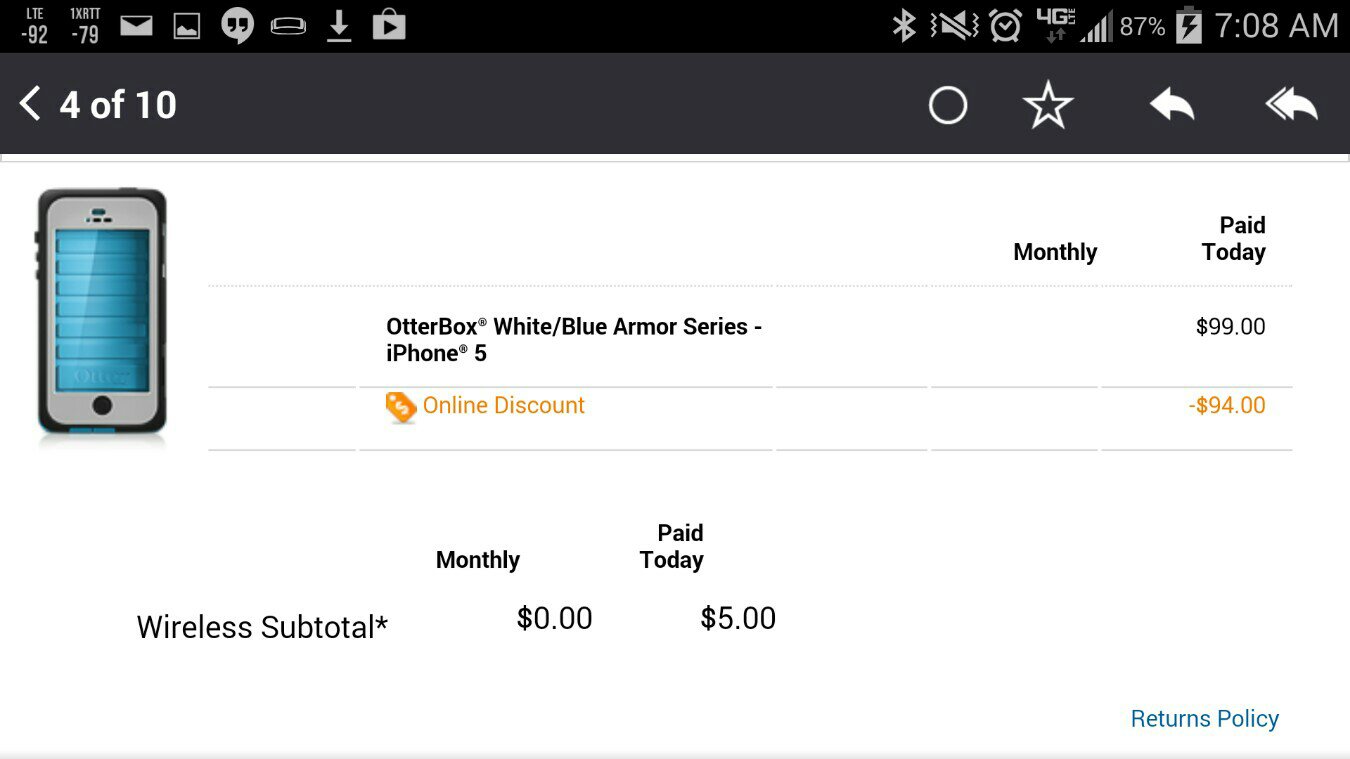Tap the download notification arrow icon

click(339, 26)
